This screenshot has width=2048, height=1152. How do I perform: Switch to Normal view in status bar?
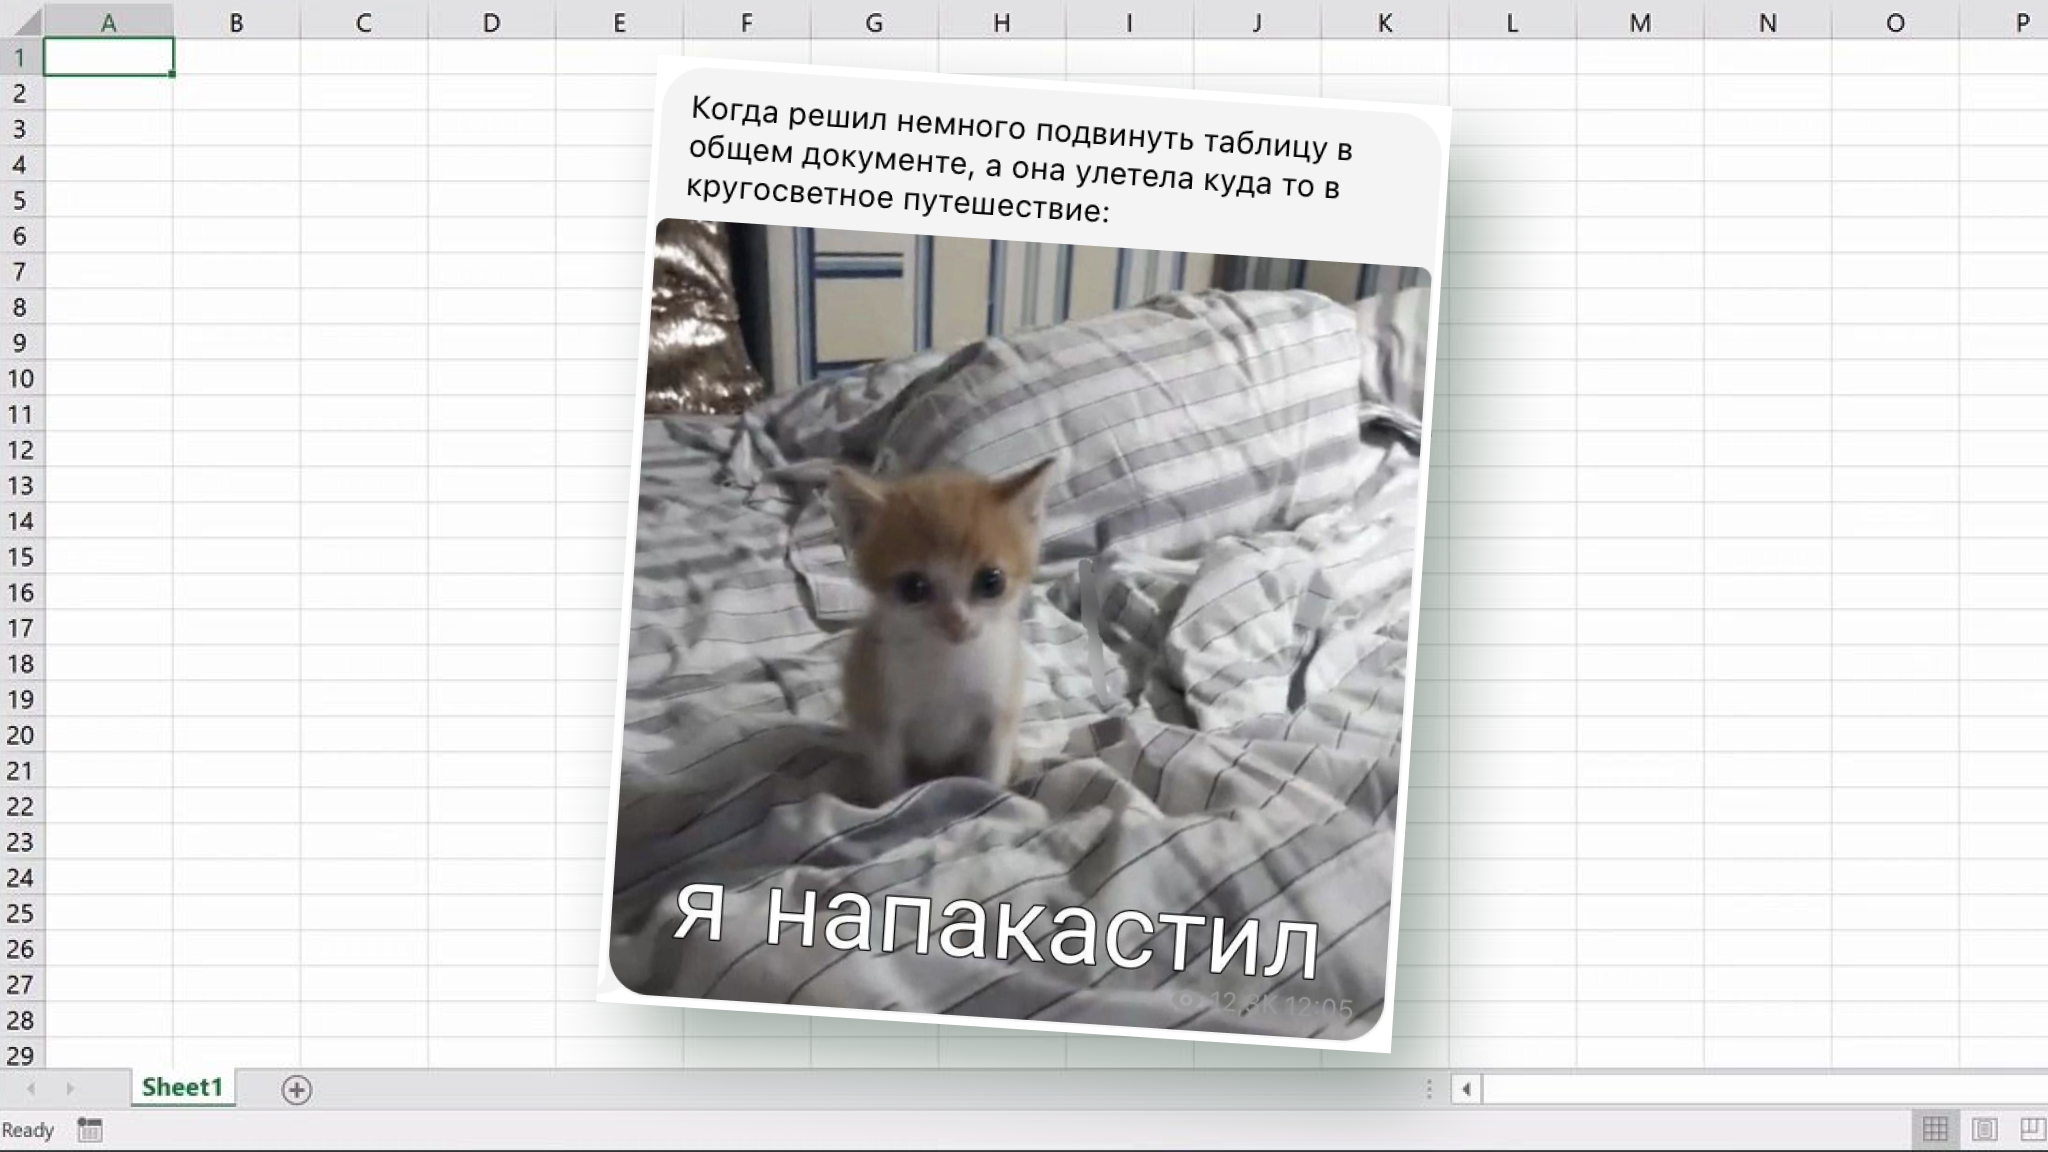(1935, 1130)
